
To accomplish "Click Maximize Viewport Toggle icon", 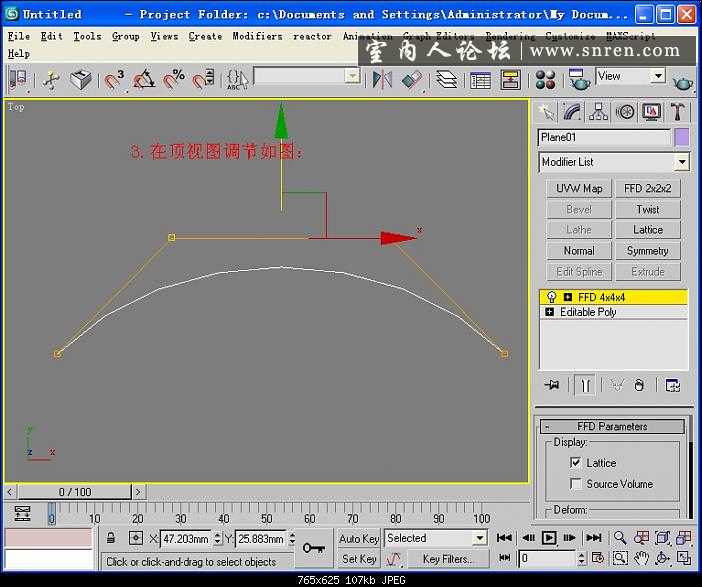I will (684, 558).
